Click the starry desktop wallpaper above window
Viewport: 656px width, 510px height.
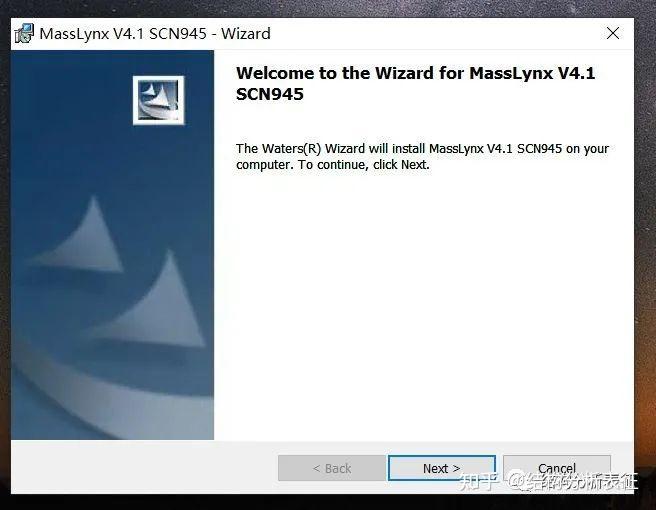point(328,8)
